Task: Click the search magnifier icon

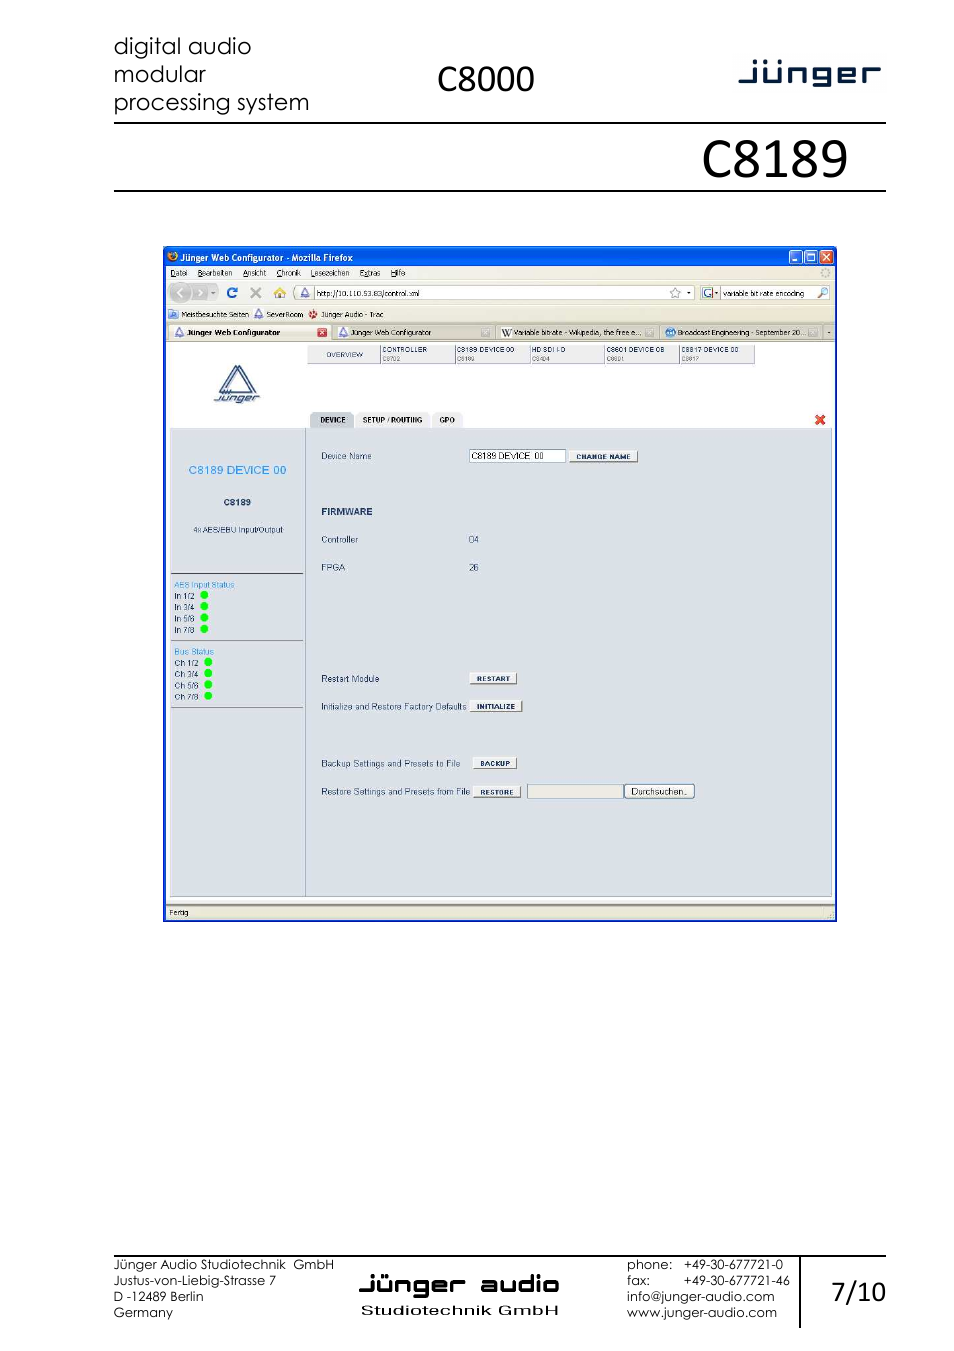Action: pos(822,293)
